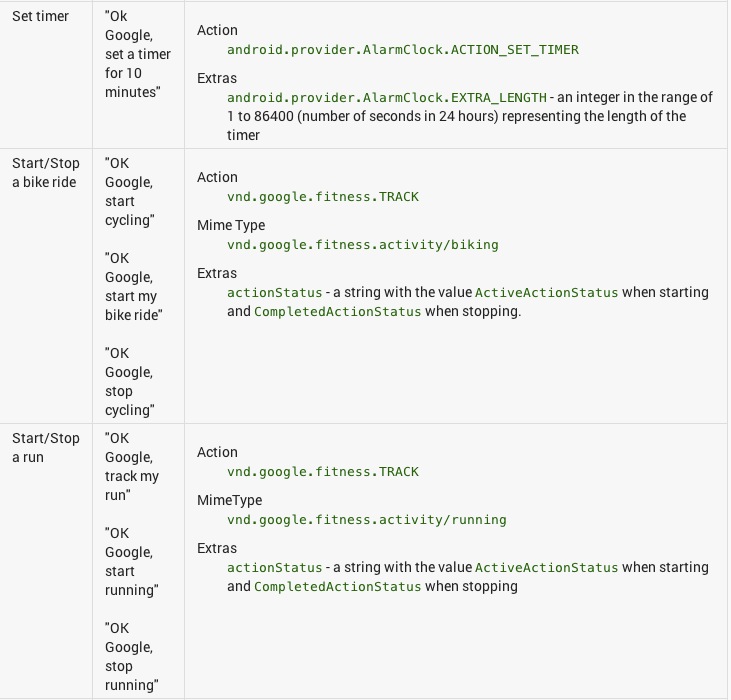Click the "OK Google, start cycling" phrase
This screenshot has width=731, height=700.
[130, 191]
